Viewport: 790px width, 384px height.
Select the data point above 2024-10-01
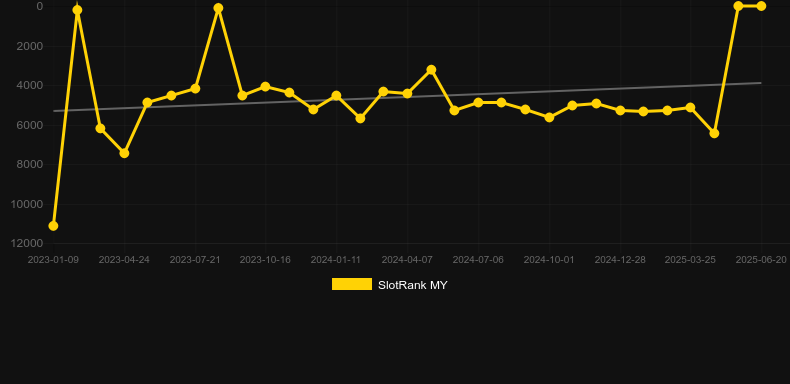(x=549, y=117)
